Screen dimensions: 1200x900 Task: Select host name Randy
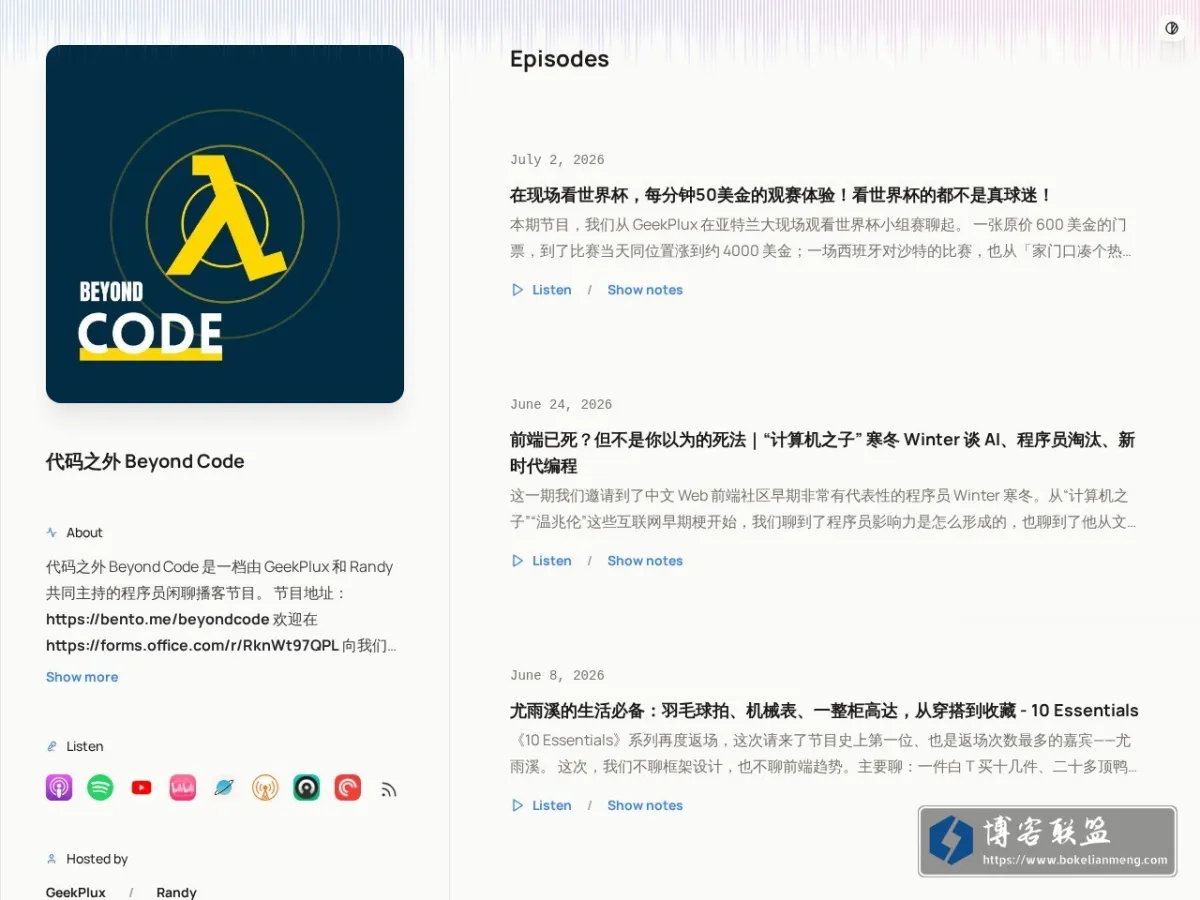click(x=176, y=892)
